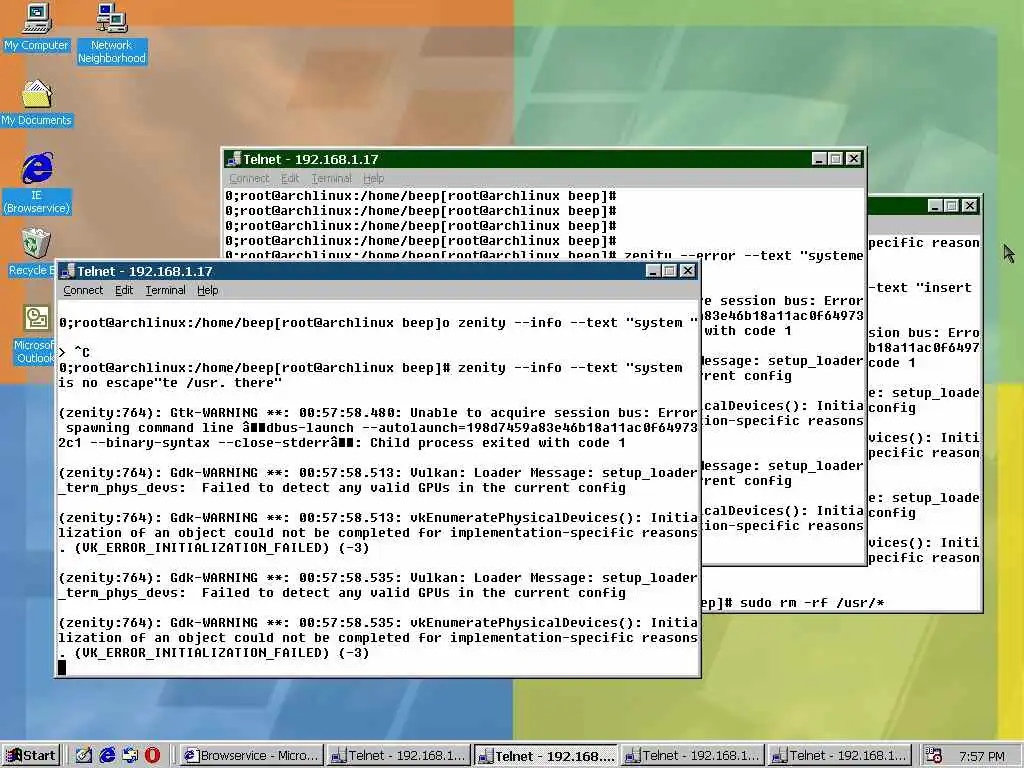
Task: Open Terminal menu in the green-titled Telnet window
Action: click(x=331, y=178)
